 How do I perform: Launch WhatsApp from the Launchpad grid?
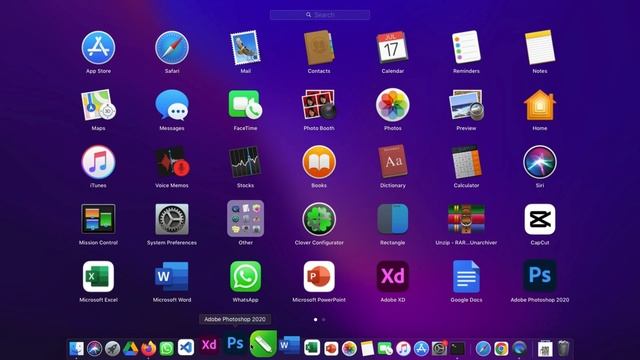pos(245,276)
